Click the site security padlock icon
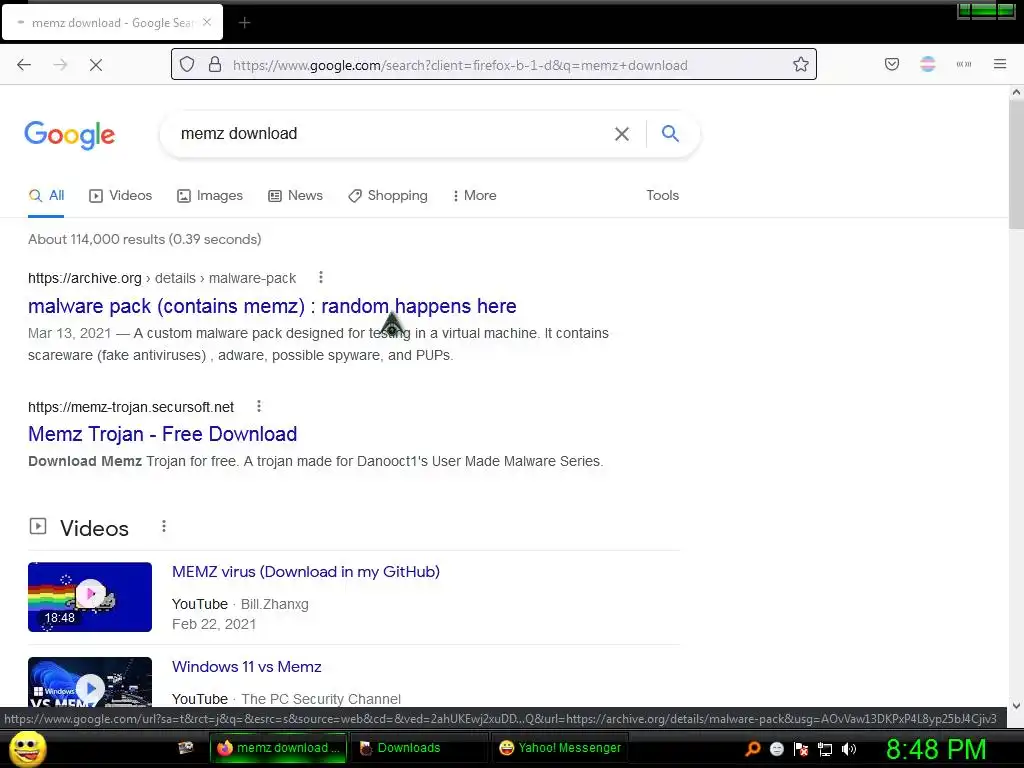Image resolution: width=1024 pixels, height=768 pixels. point(215,65)
